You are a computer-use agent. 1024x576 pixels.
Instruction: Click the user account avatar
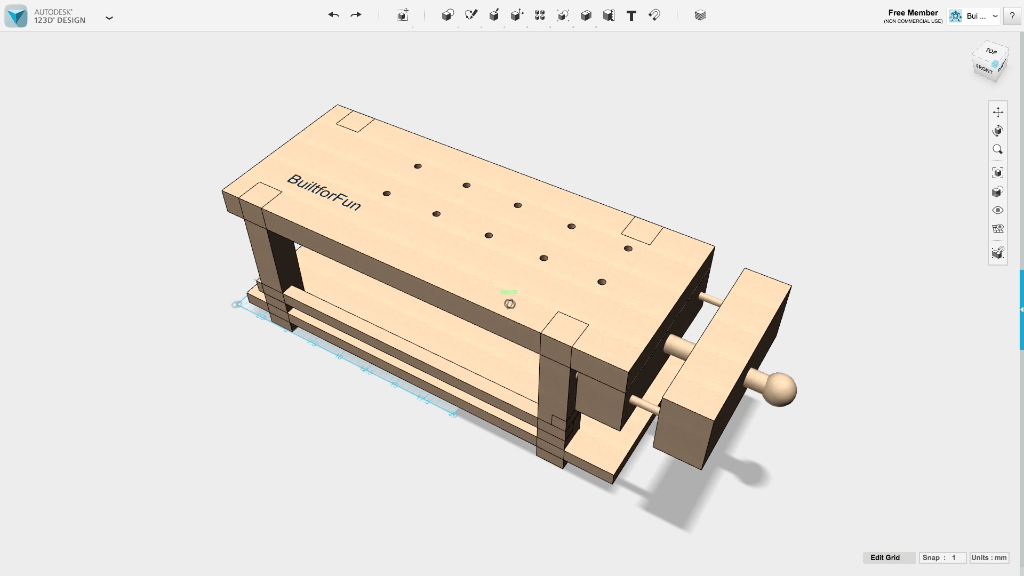point(955,16)
